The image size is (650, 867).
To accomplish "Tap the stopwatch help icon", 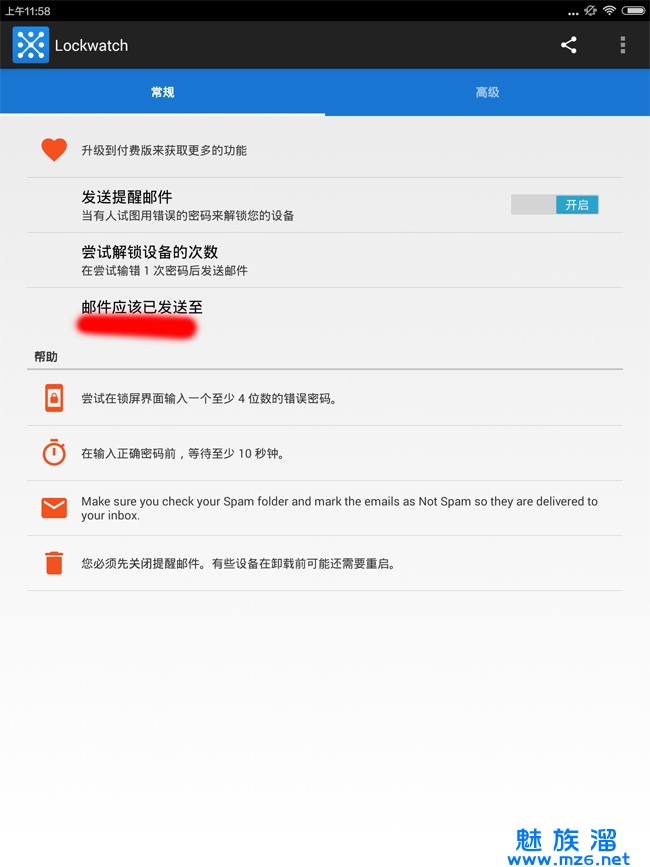I will pos(54,452).
